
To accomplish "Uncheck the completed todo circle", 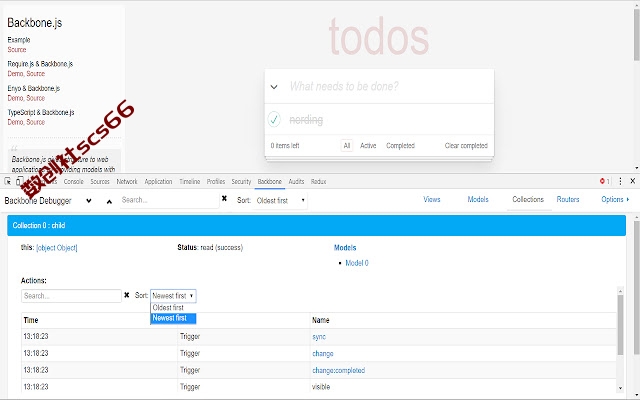I will tap(274, 120).
